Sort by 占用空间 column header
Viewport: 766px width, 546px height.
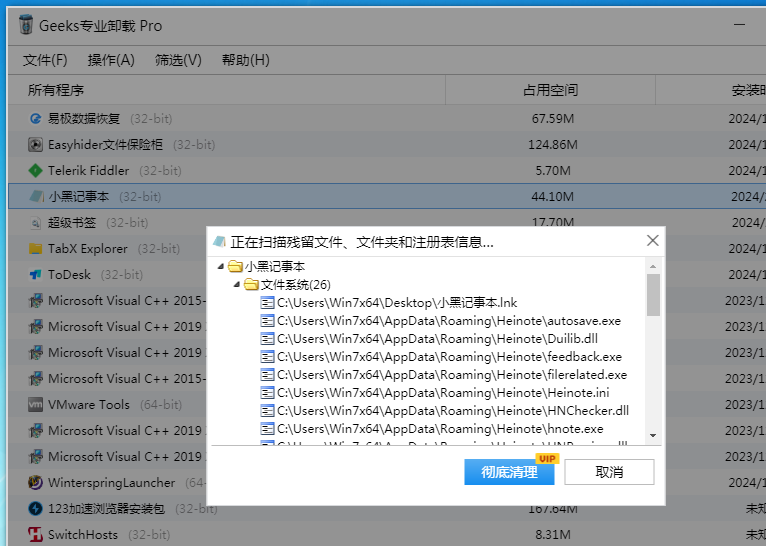tap(550, 90)
